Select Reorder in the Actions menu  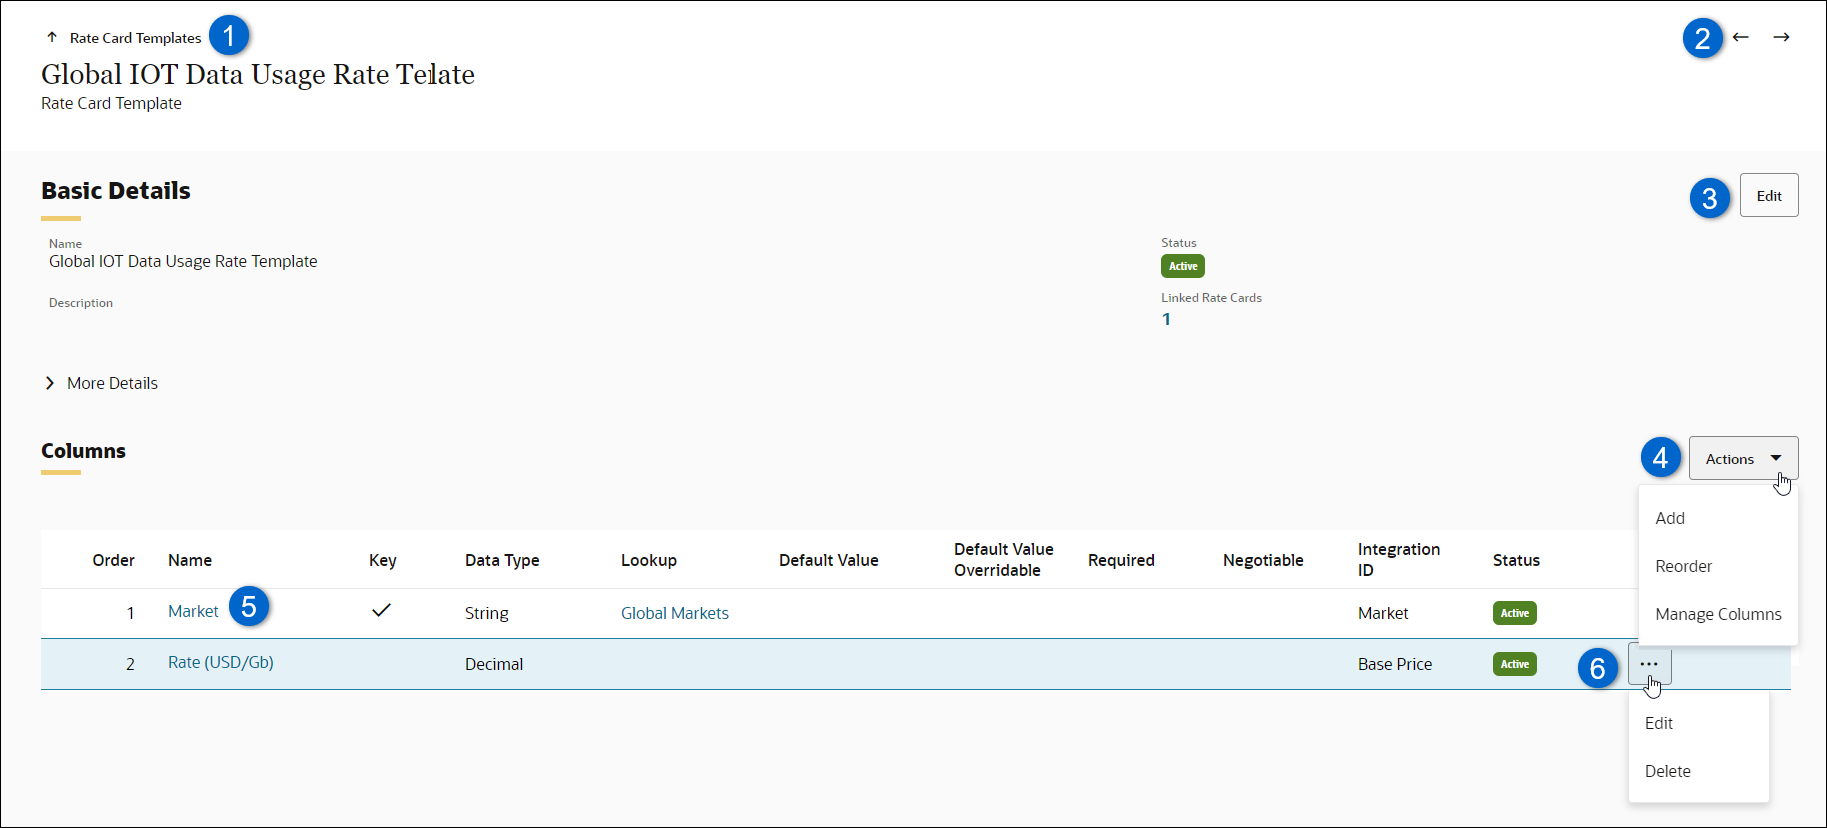(x=1683, y=566)
